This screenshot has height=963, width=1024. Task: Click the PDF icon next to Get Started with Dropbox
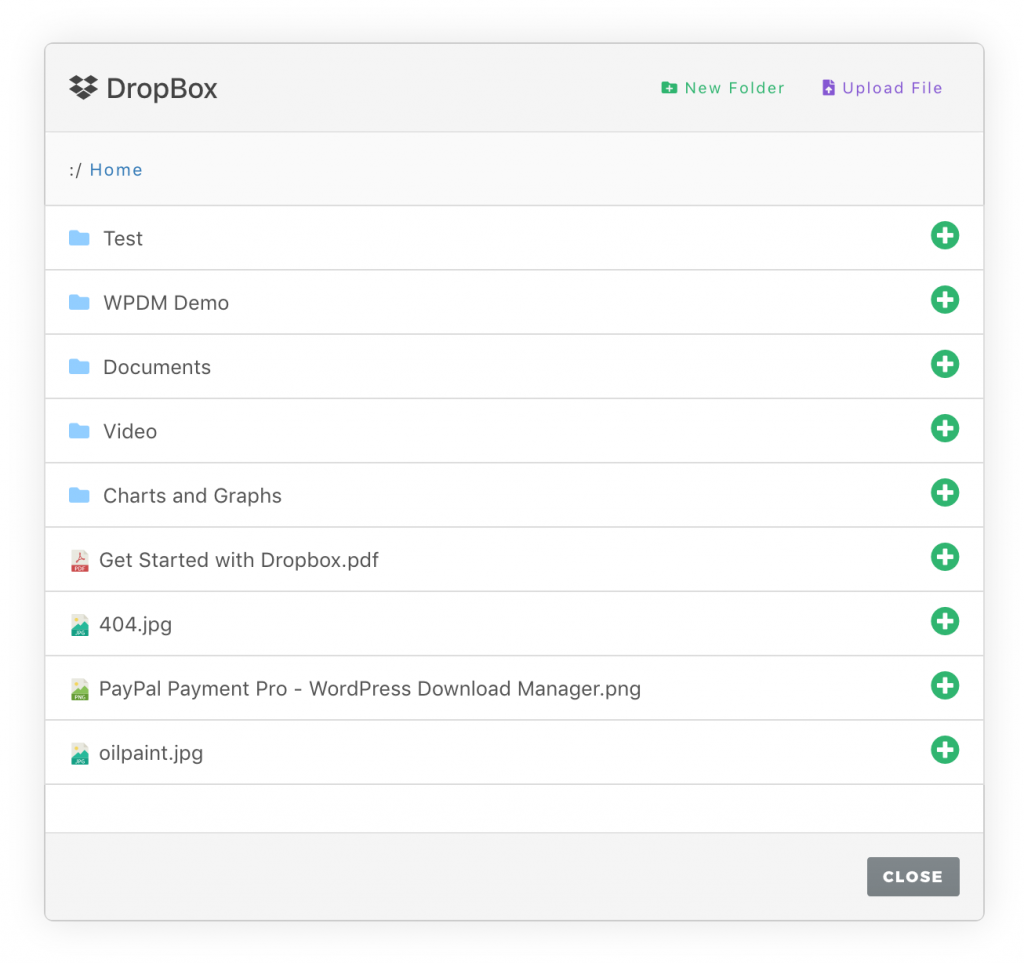click(80, 560)
